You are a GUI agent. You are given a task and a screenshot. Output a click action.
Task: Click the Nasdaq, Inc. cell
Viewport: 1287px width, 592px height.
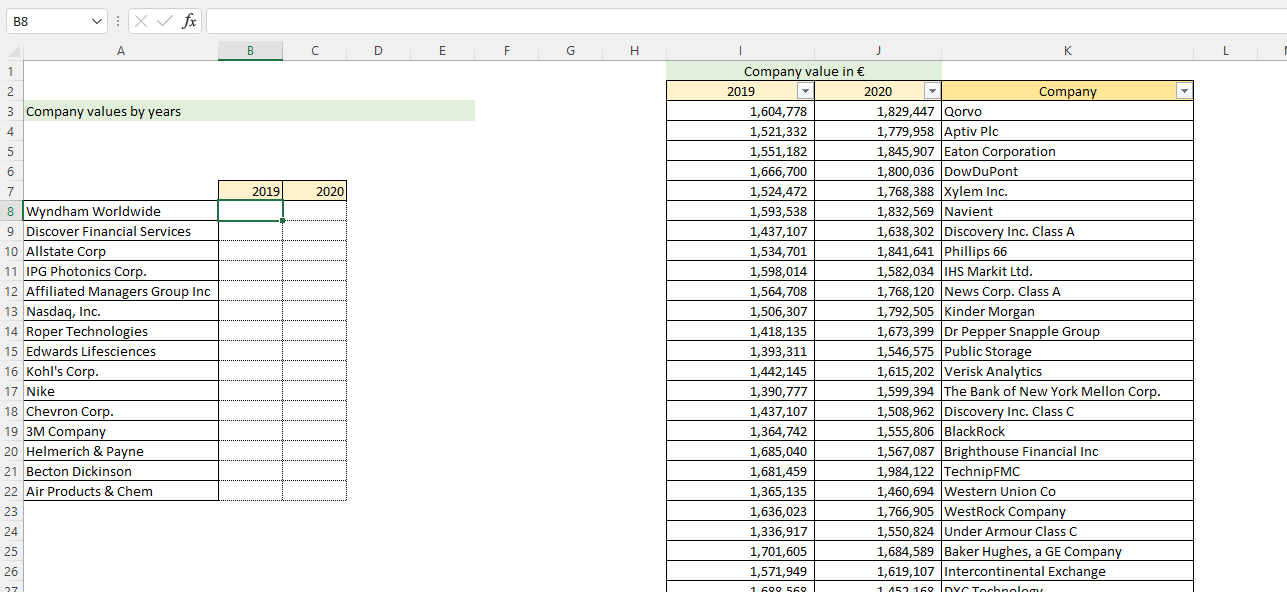pos(121,311)
